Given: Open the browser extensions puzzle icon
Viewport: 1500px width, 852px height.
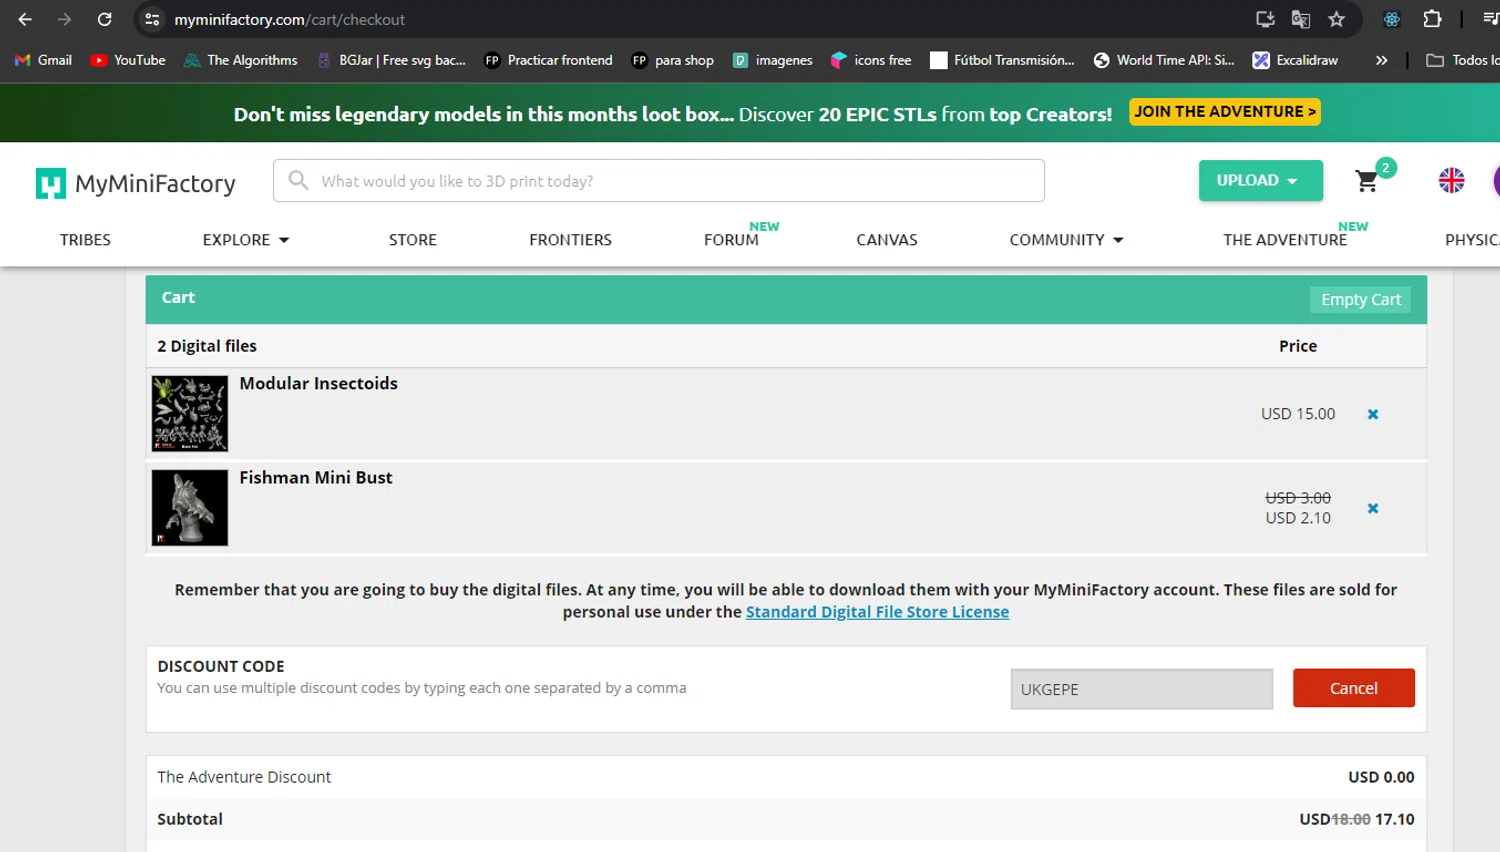Looking at the screenshot, I should point(1432,19).
